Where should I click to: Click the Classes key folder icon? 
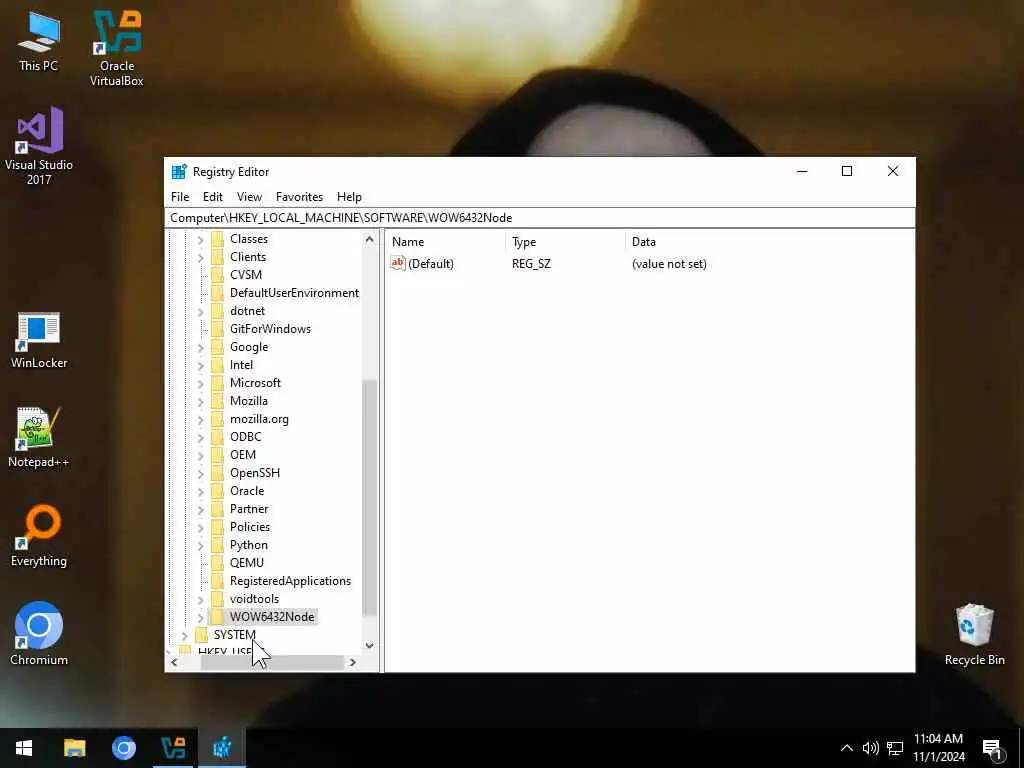pos(218,239)
